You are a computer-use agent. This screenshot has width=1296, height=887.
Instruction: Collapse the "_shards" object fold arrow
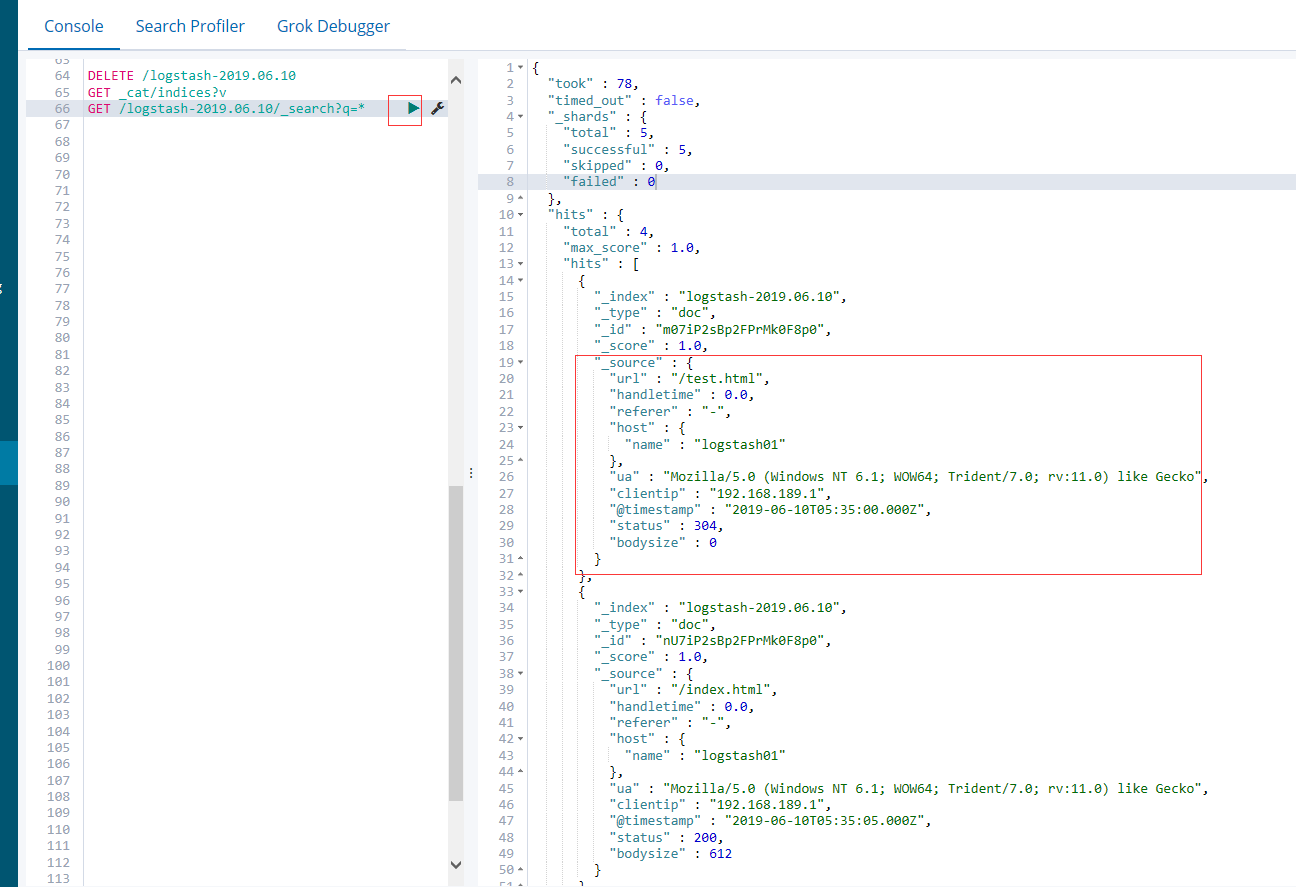pos(521,117)
